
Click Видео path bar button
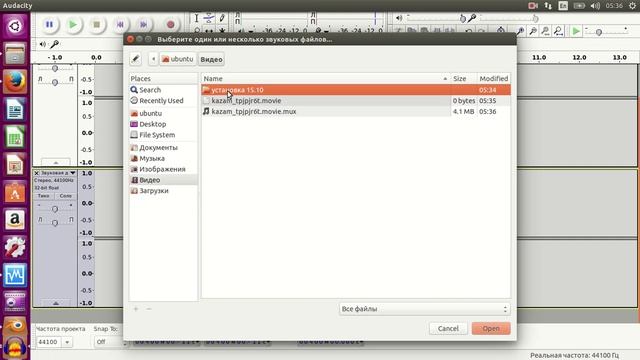(x=211, y=59)
